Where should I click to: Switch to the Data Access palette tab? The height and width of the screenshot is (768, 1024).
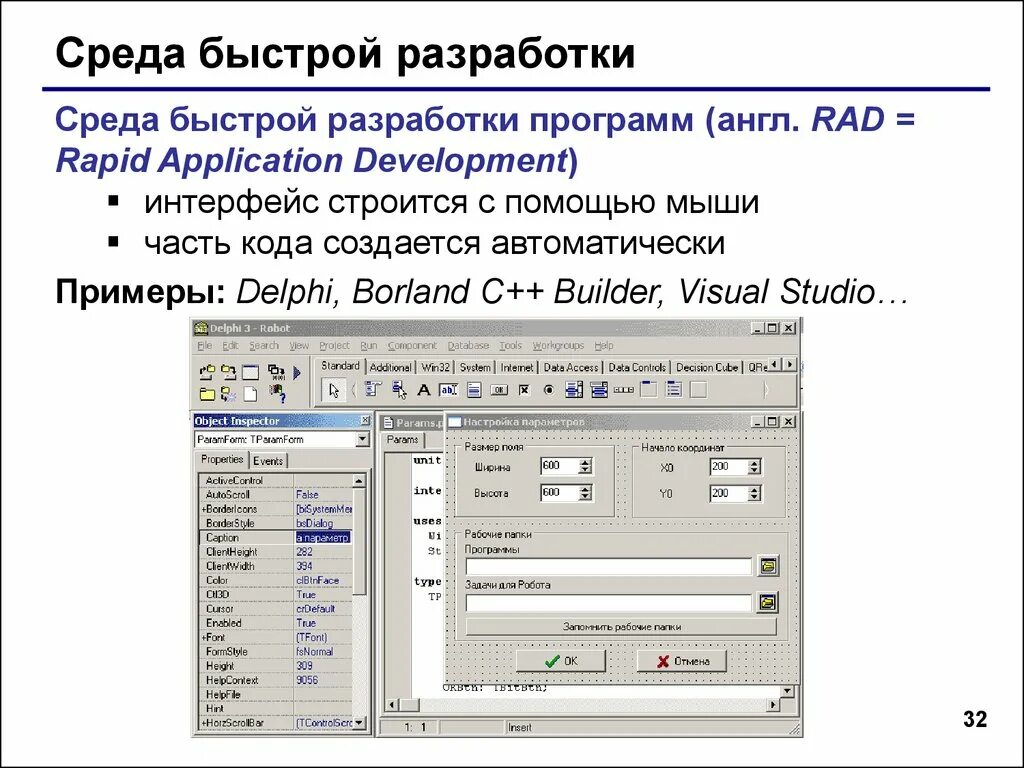pos(571,368)
